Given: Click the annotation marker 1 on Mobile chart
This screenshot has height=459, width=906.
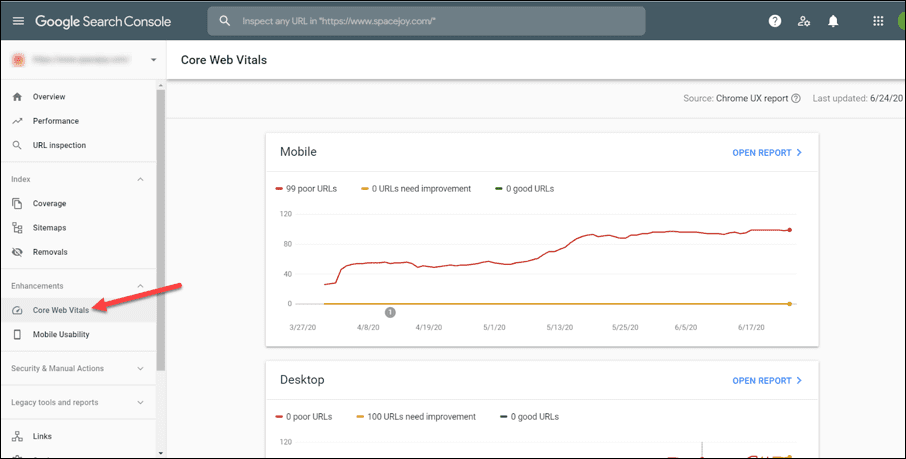Looking at the screenshot, I should [390, 312].
